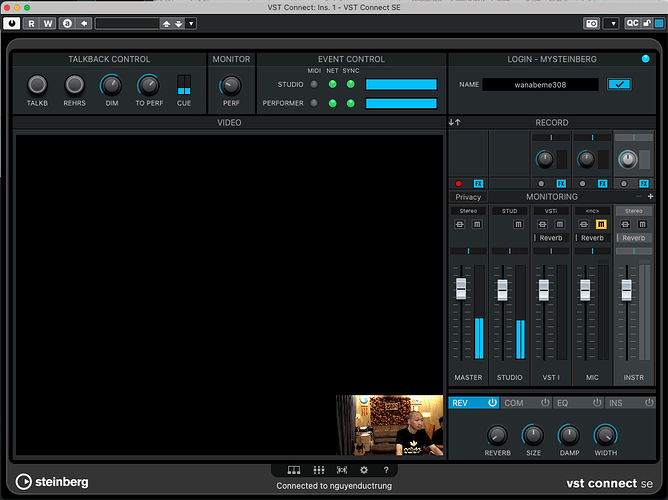Viewport: 668px width, 500px height.
Task: Click the empty preset name field
Action: (x=127, y=23)
